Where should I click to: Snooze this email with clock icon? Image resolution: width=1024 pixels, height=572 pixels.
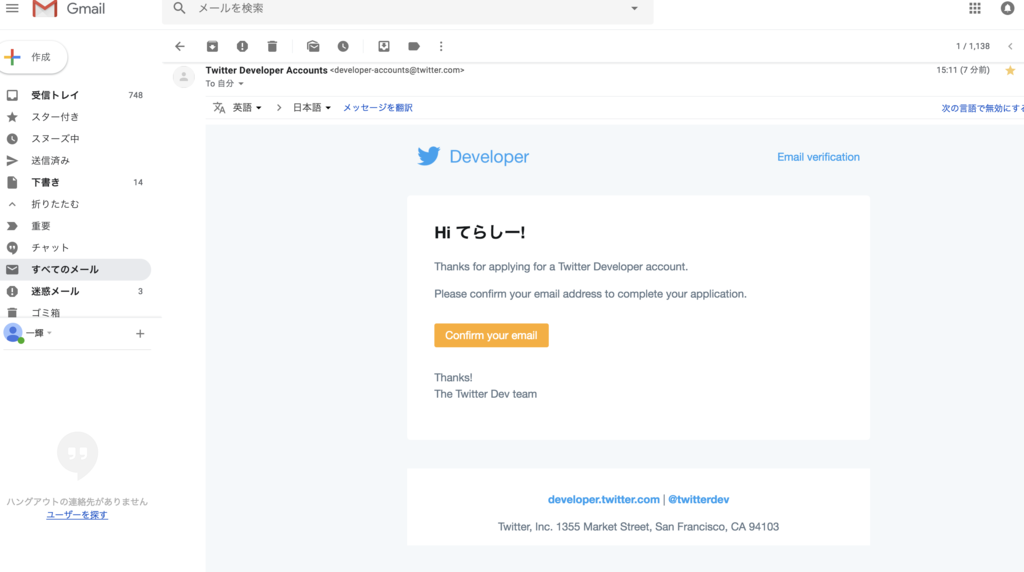(343, 46)
